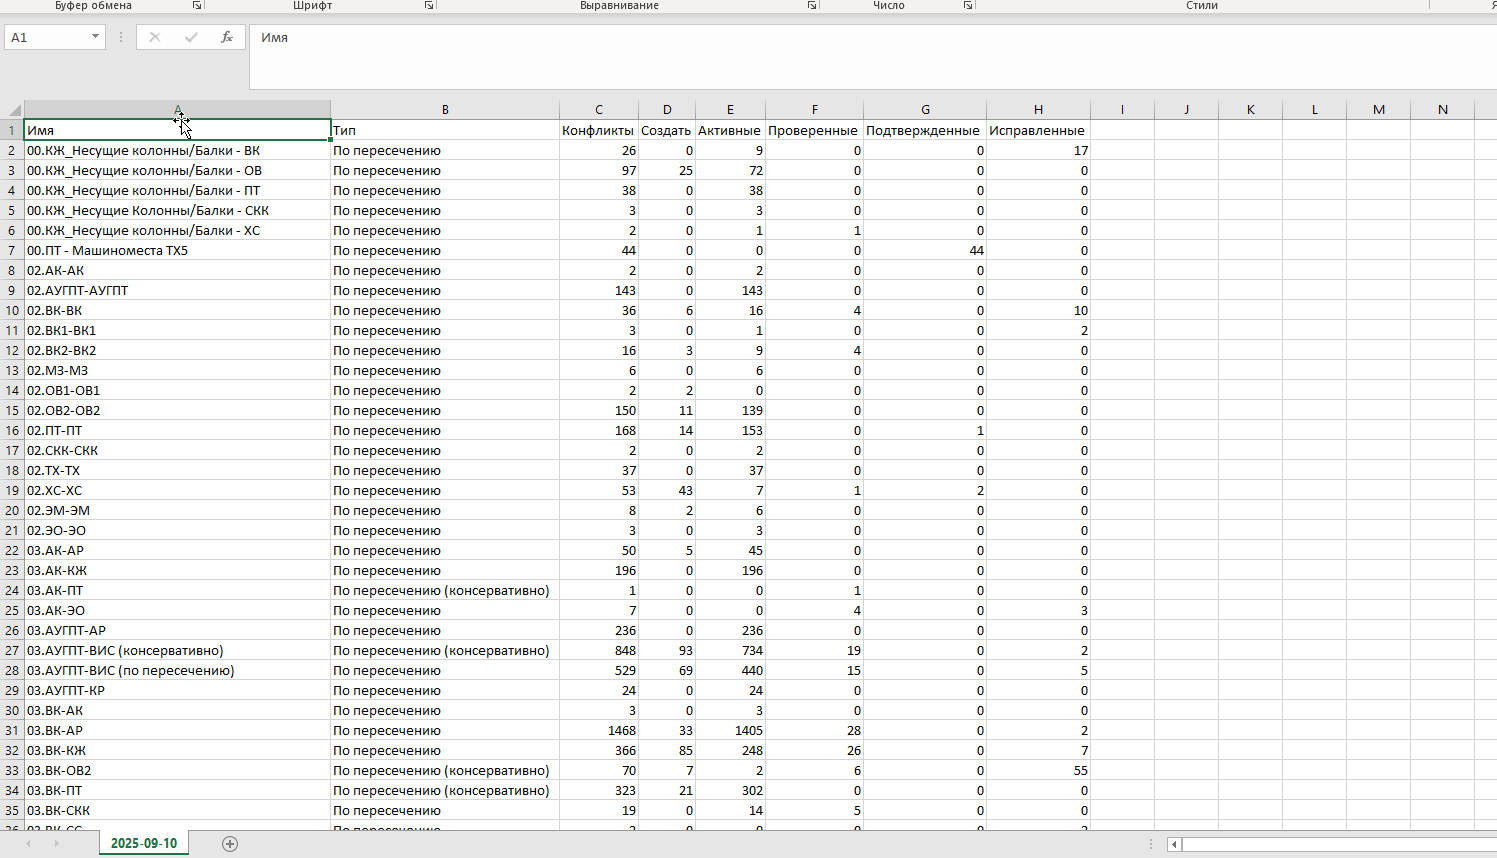Screen dimensions: 1497x858
Task: Click the Select All corner triangle
Action: tap(14, 110)
